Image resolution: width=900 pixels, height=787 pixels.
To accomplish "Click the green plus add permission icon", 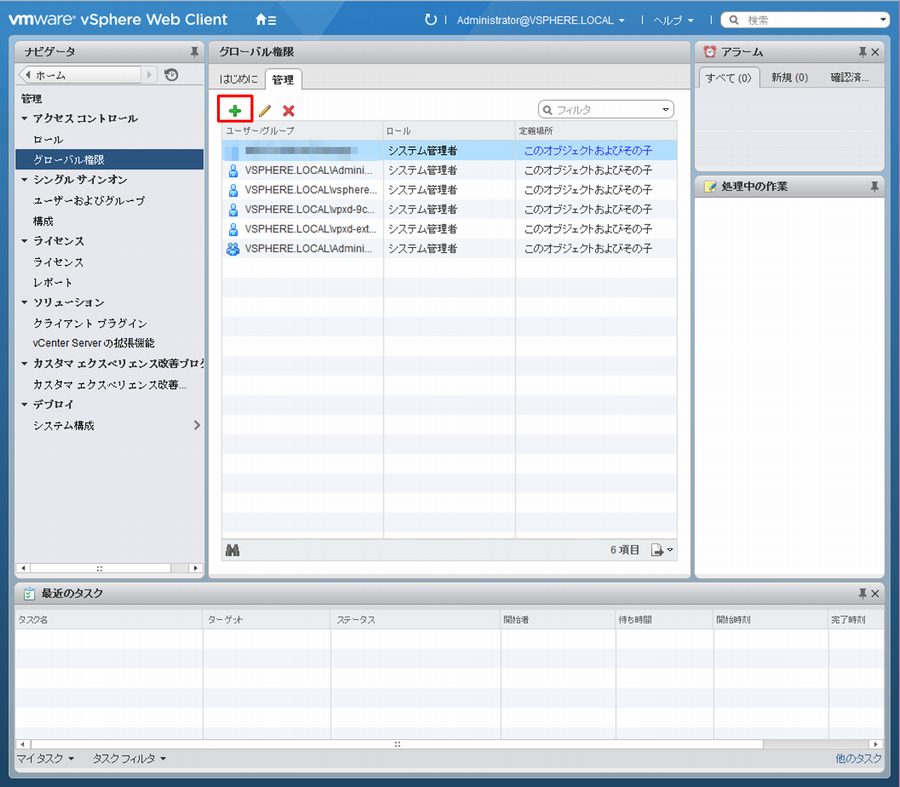I will pos(235,110).
